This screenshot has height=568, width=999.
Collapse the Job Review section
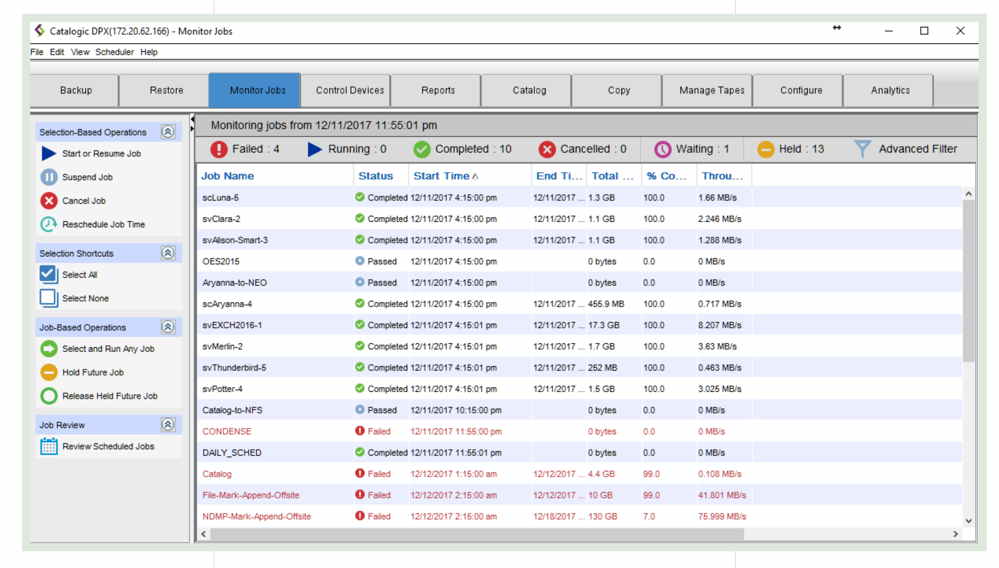(168, 424)
